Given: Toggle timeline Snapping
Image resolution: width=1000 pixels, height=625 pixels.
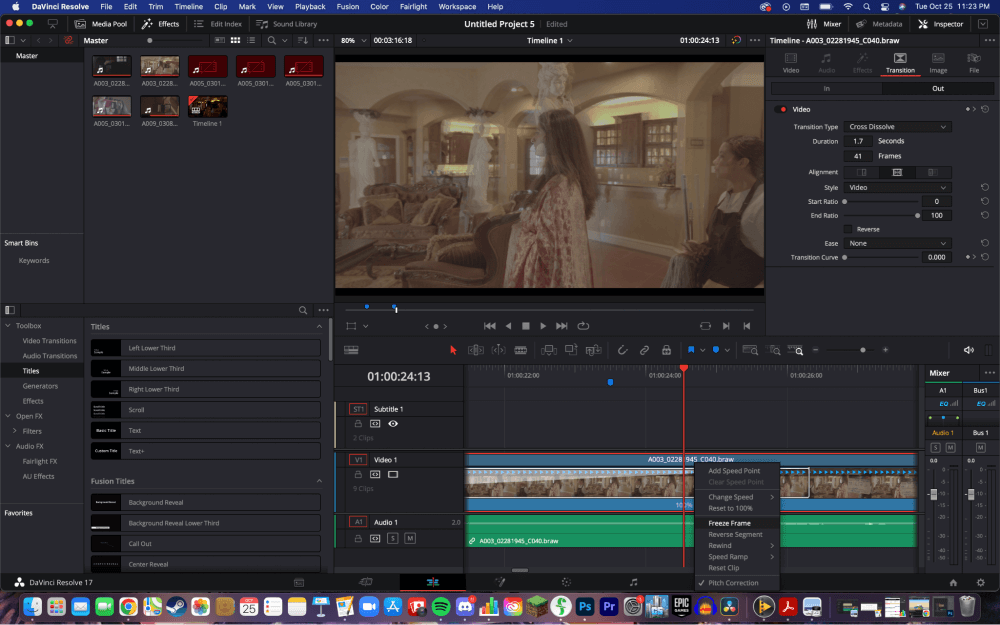Looking at the screenshot, I should click(622, 350).
